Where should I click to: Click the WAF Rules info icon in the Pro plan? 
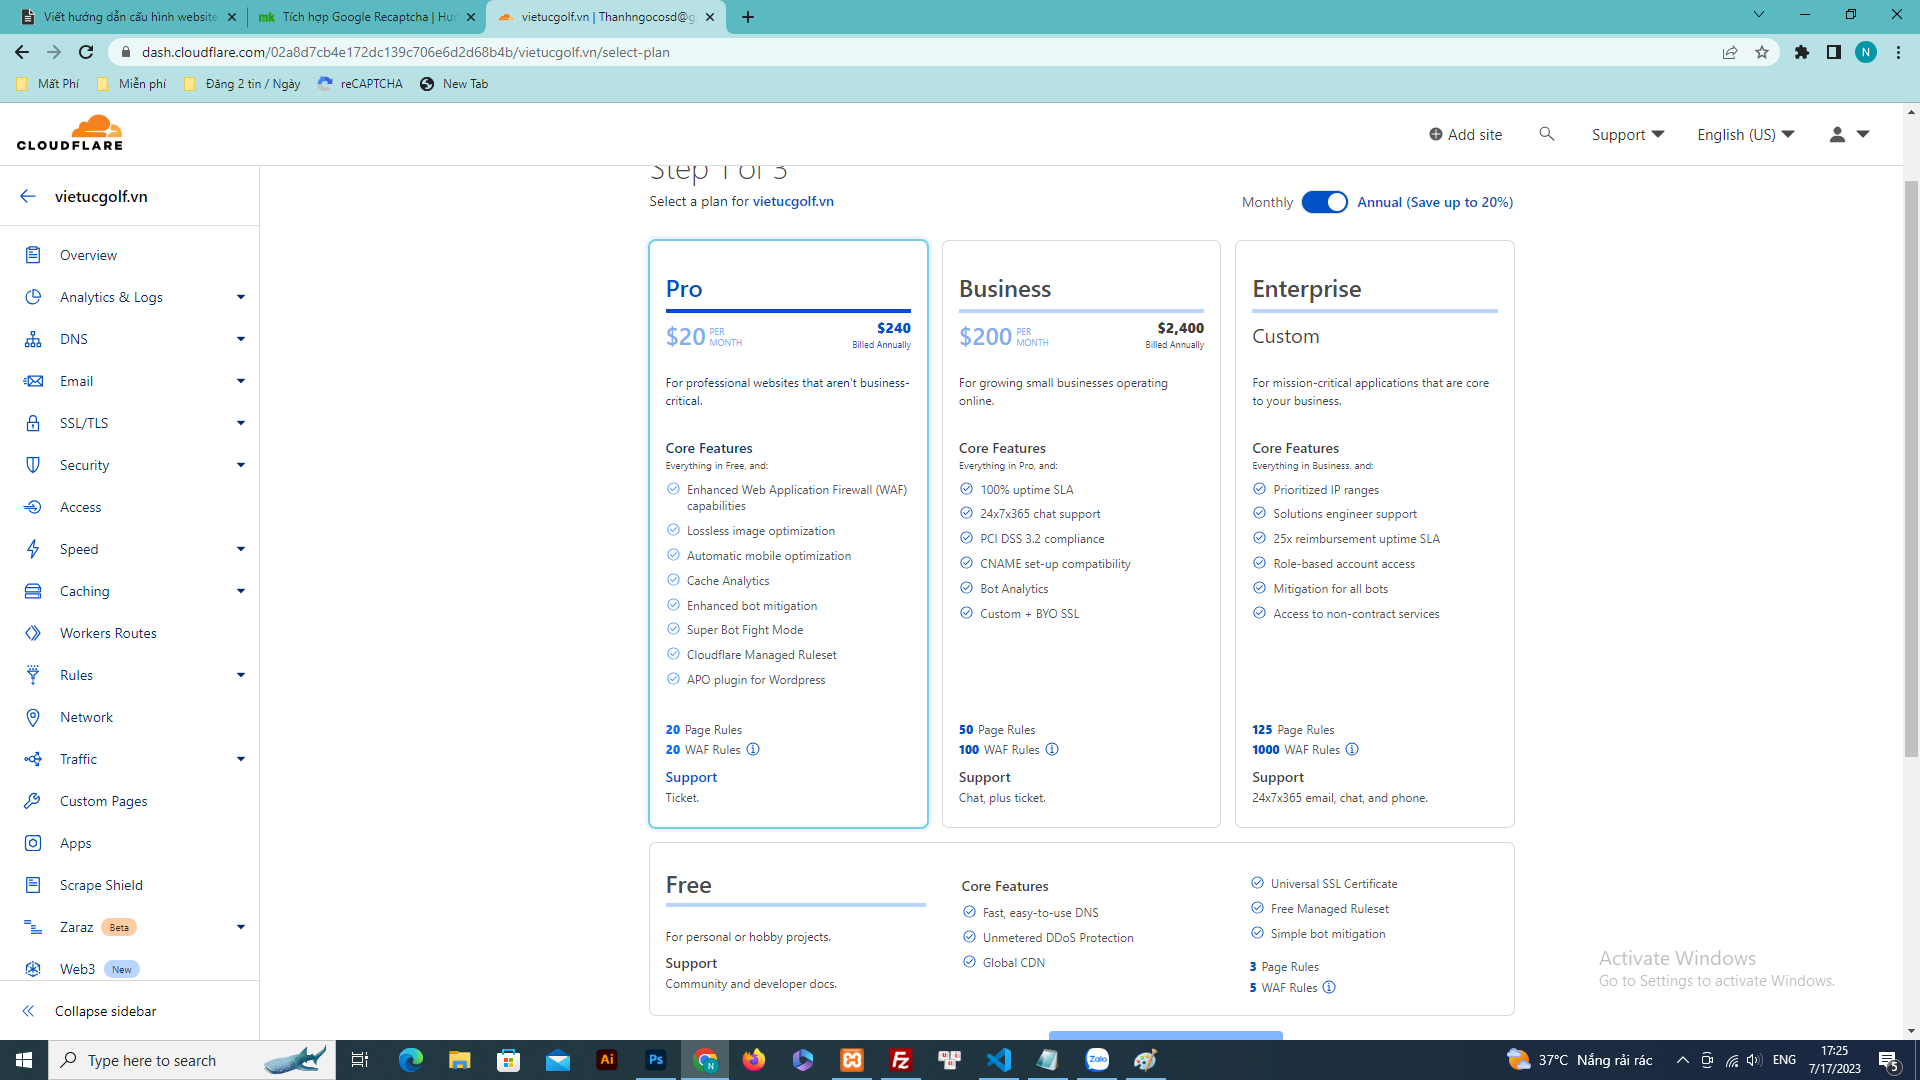(x=753, y=750)
